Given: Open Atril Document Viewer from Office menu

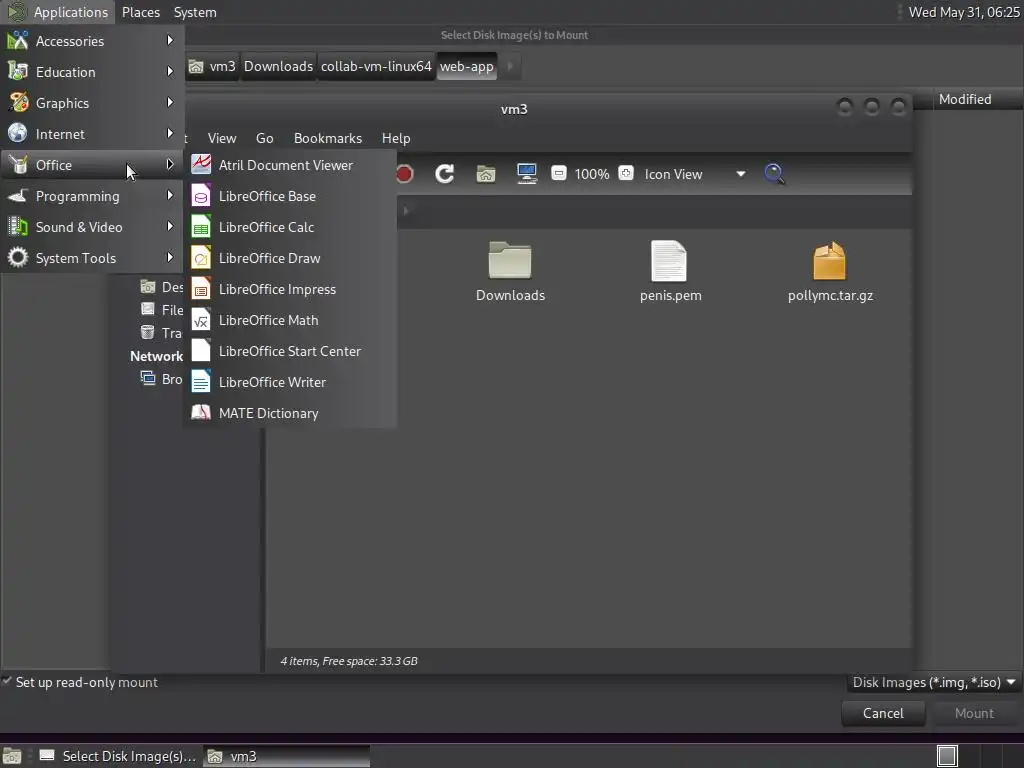Looking at the screenshot, I should pos(291,165).
